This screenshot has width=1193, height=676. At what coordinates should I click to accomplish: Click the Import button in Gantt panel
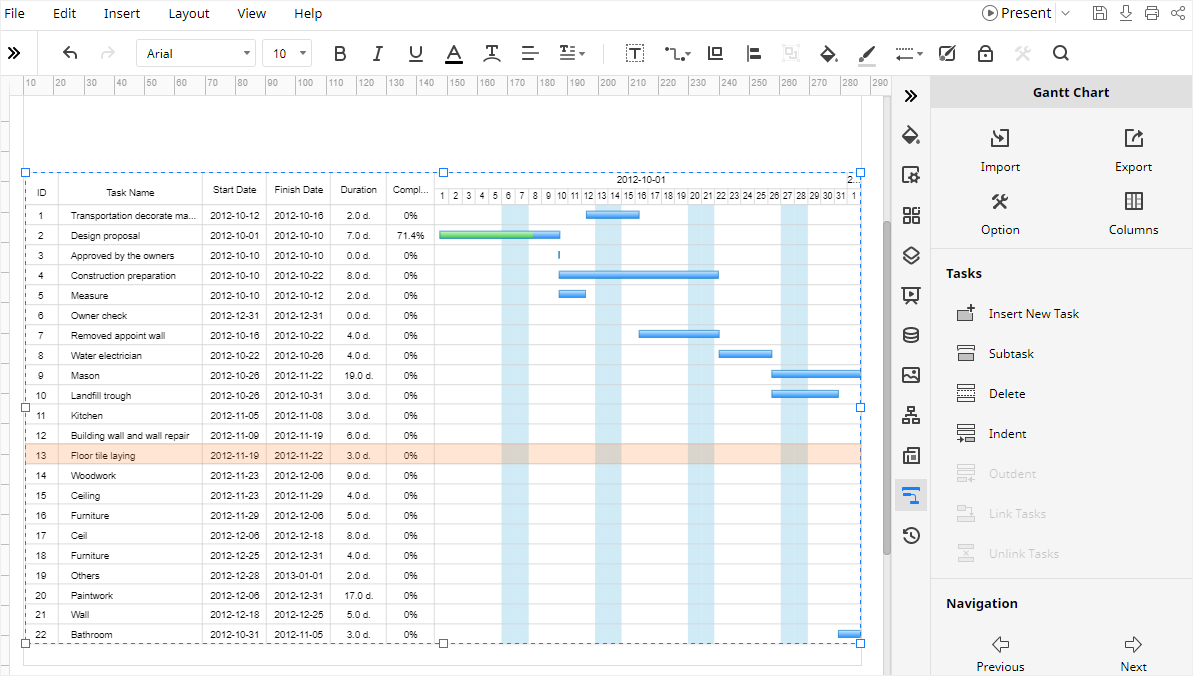point(1000,150)
